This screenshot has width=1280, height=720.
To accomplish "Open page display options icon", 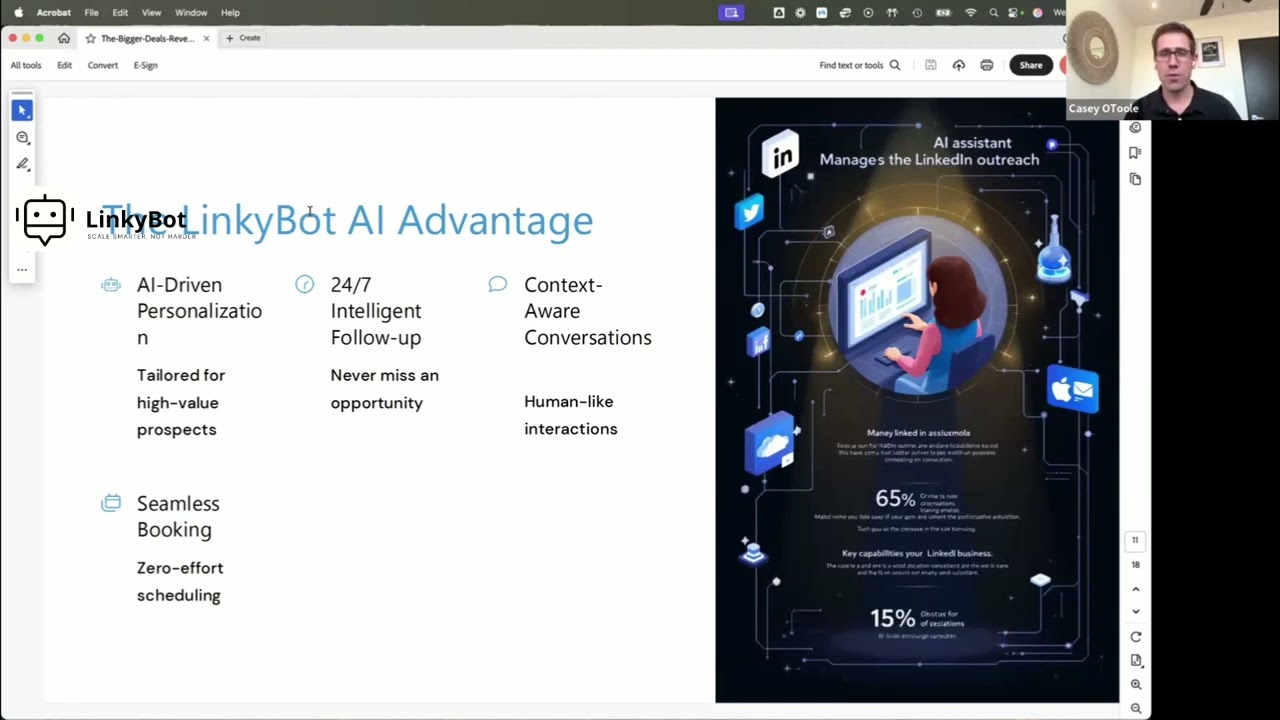I will pos(1135,661).
